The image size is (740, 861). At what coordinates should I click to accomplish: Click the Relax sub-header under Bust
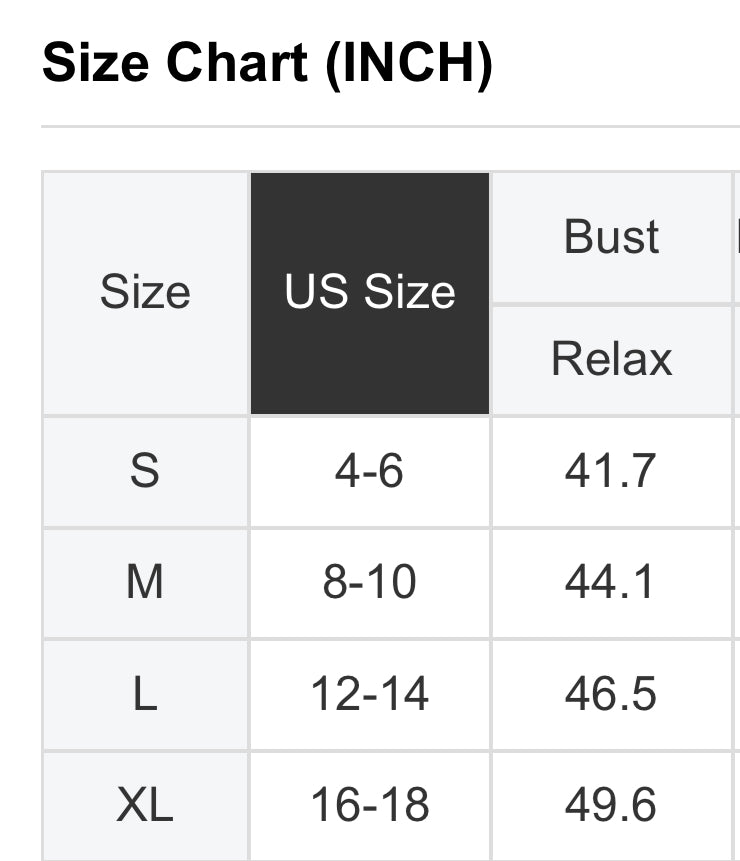(x=611, y=358)
